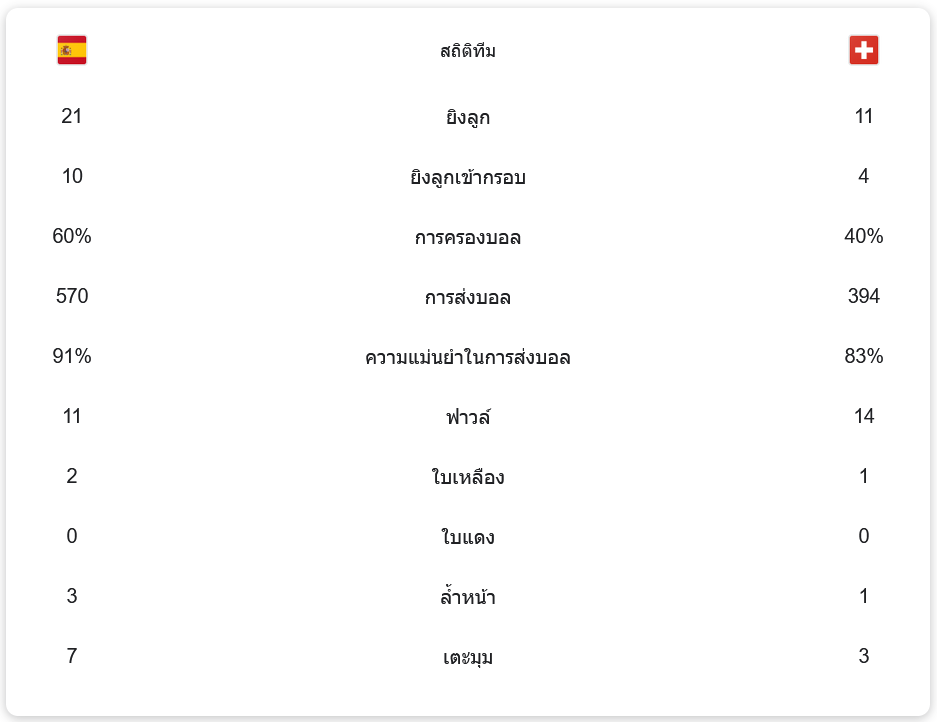The width and height of the screenshot is (937, 722).
Task: Select Spain's 570 passes value
Action: [72, 297]
